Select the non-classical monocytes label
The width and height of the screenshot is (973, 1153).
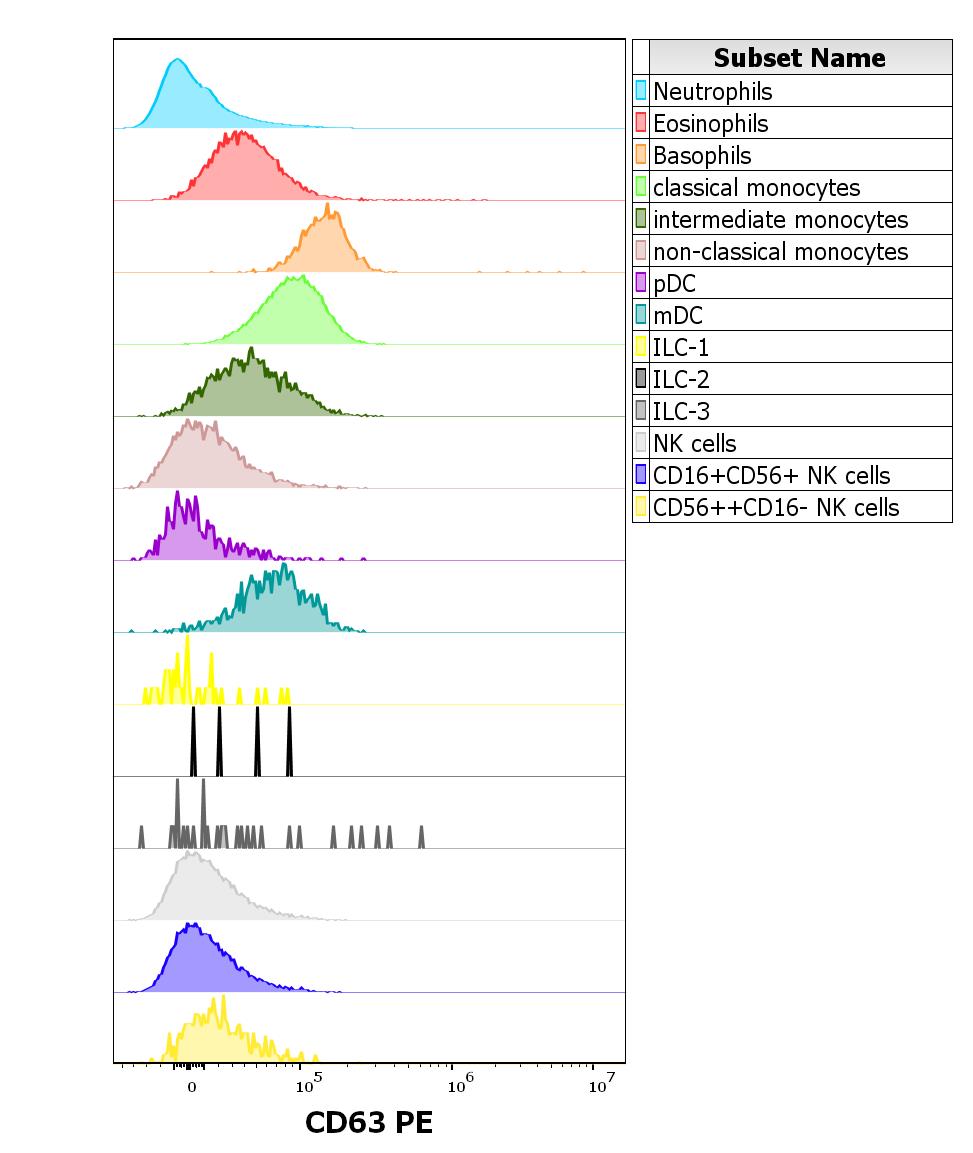(780, 251)
